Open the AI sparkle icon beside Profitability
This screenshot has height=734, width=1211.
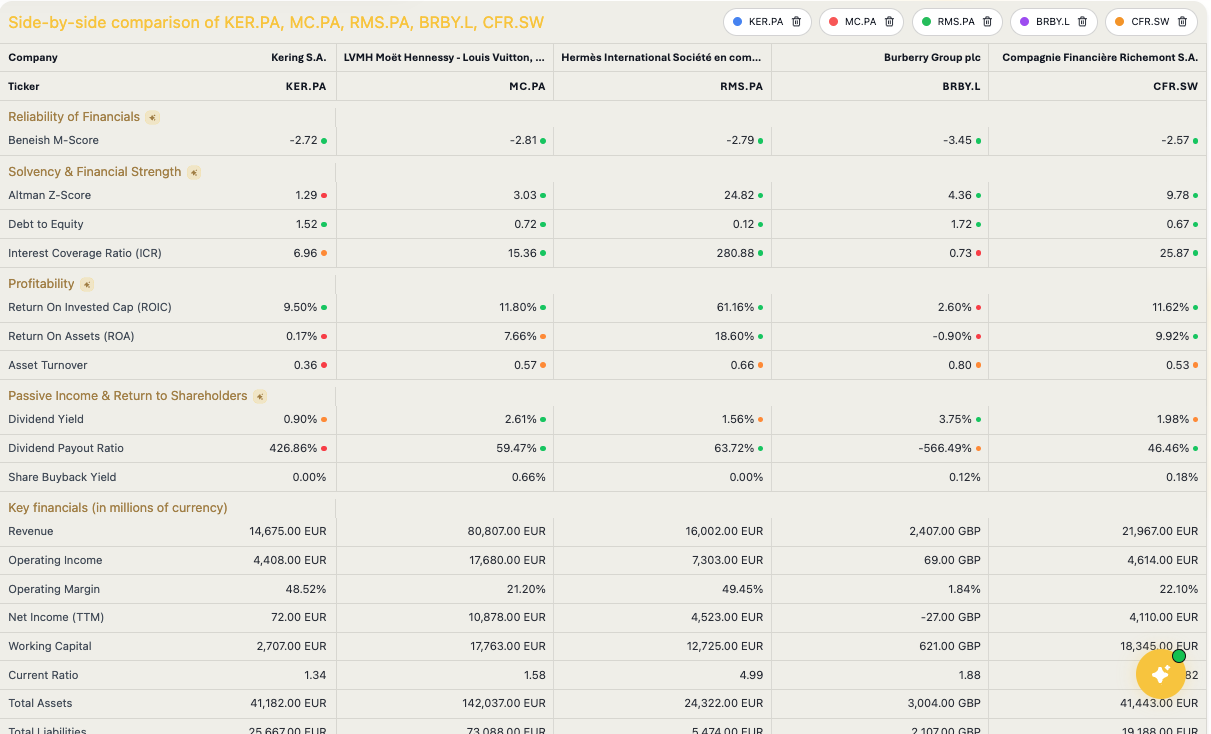87,284
